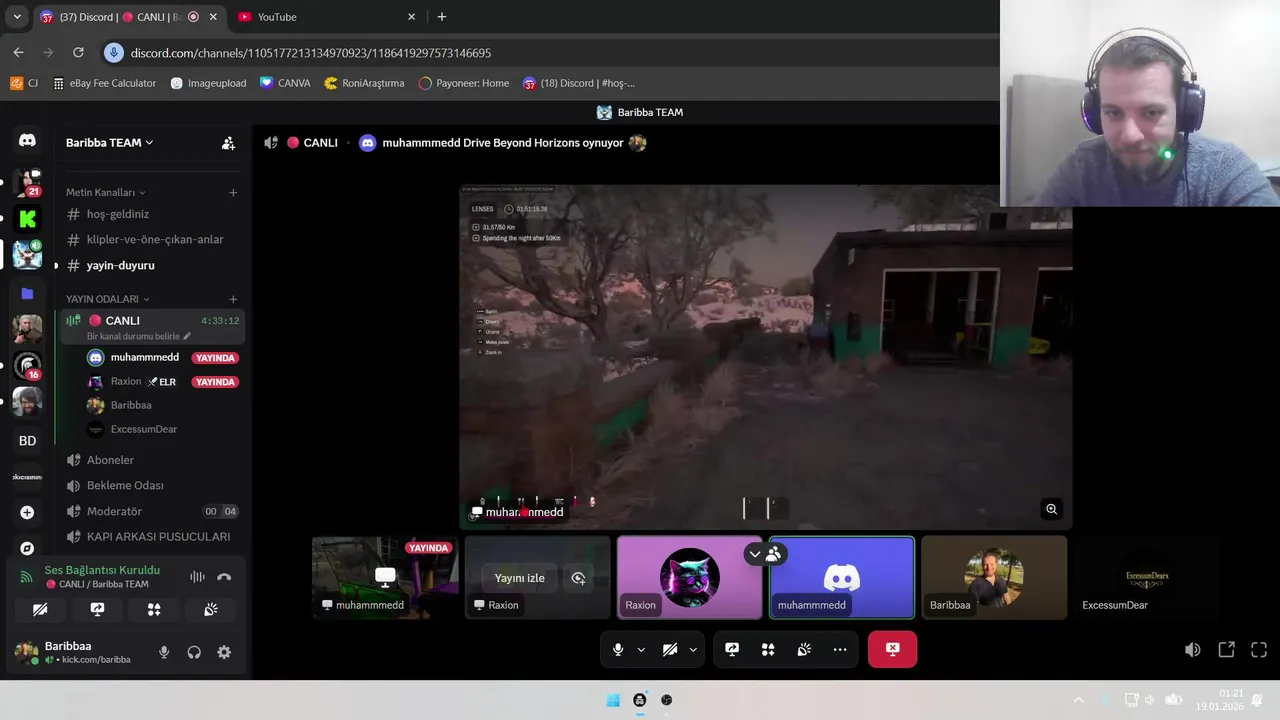The height and width of the screenshot is (720, 1280).
Task: Deafen with the headphones icon in the user panel
Action: click(x=194, y=652)
